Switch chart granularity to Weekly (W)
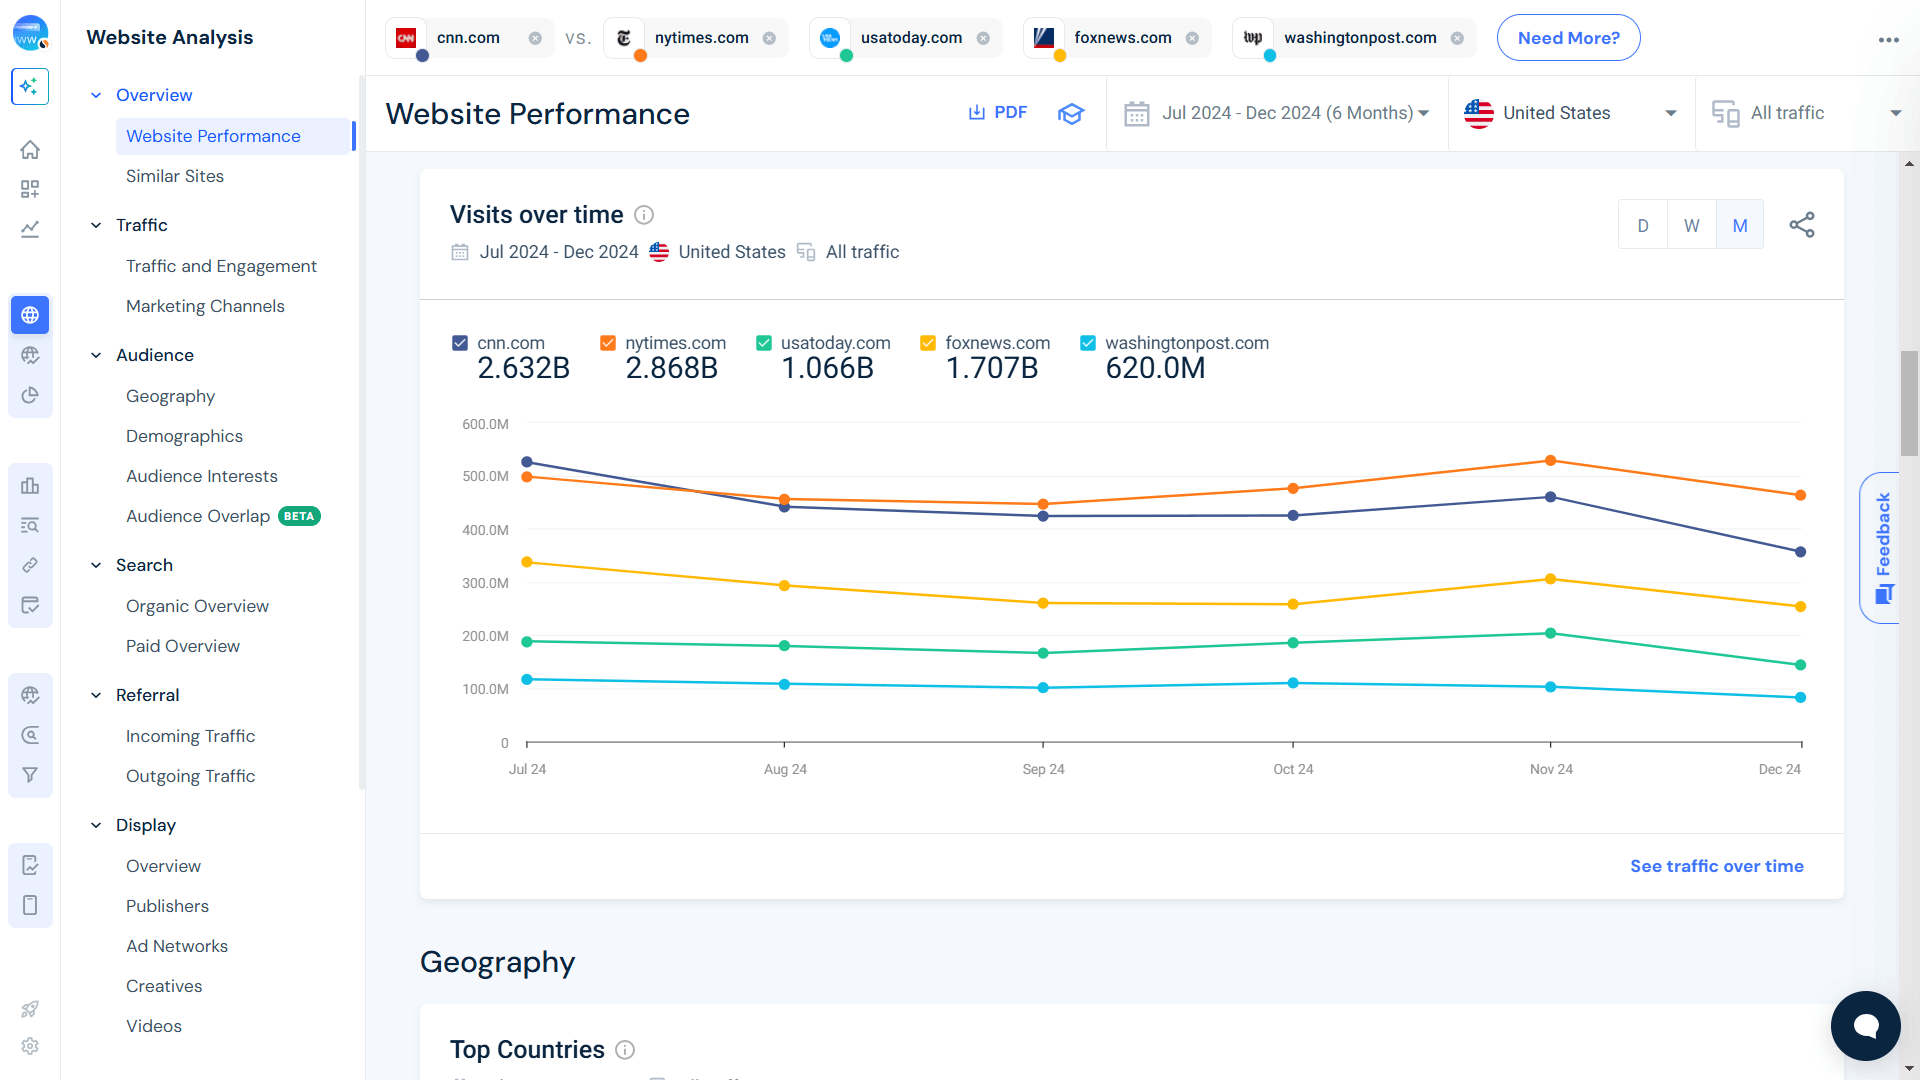 coord(1692,225)
